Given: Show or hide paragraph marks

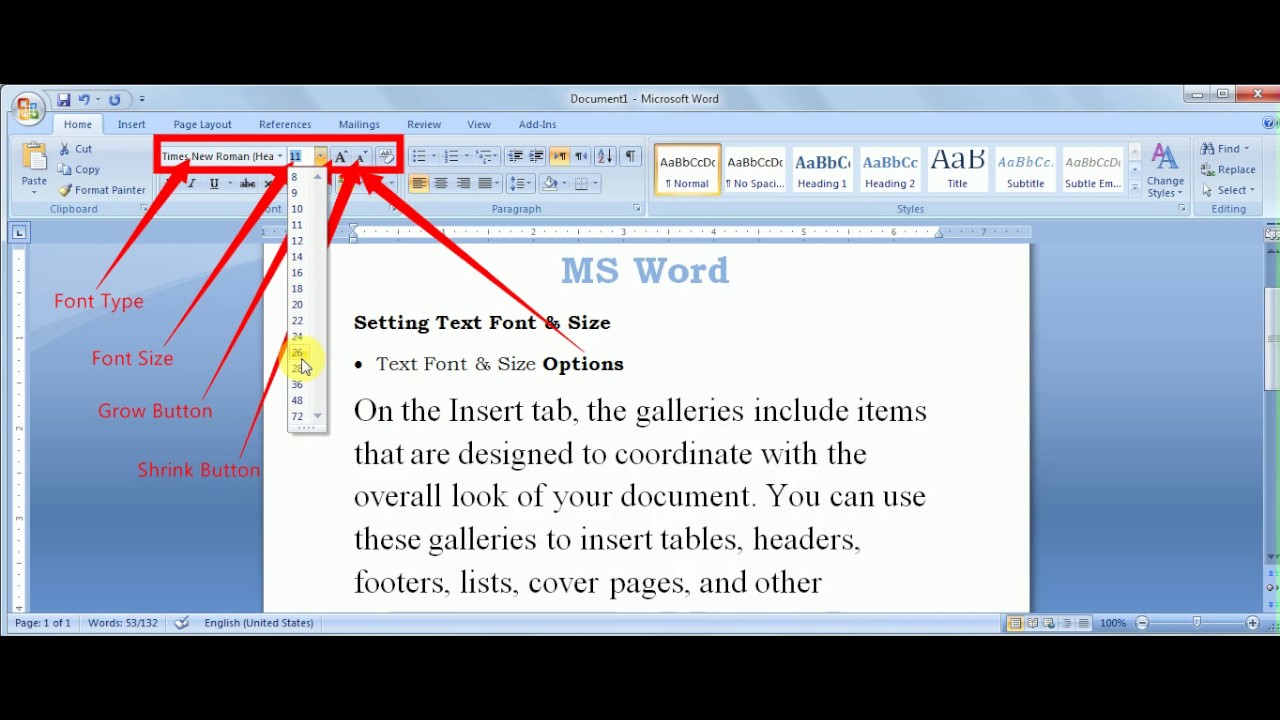Looking at the screenshot, I should coord(630,156).
